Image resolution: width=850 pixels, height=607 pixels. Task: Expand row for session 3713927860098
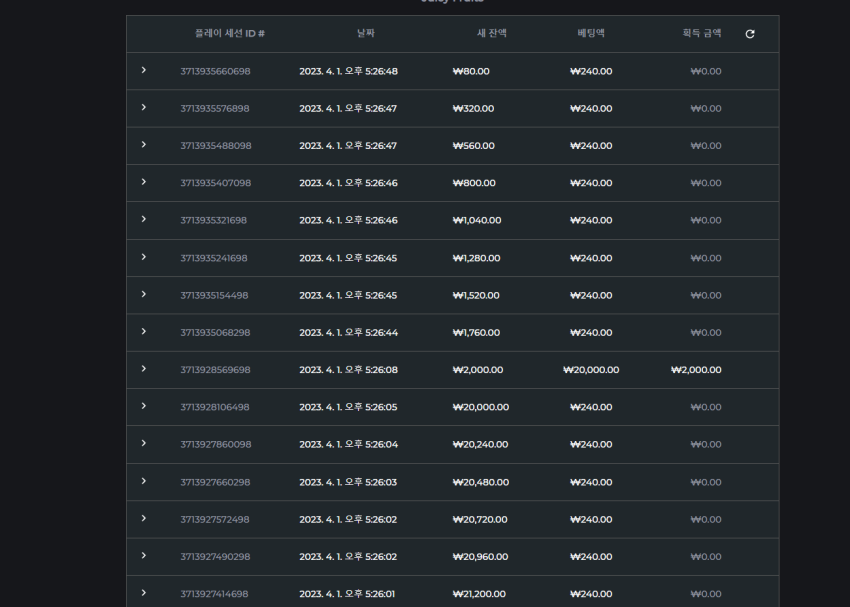click(144, 443)
